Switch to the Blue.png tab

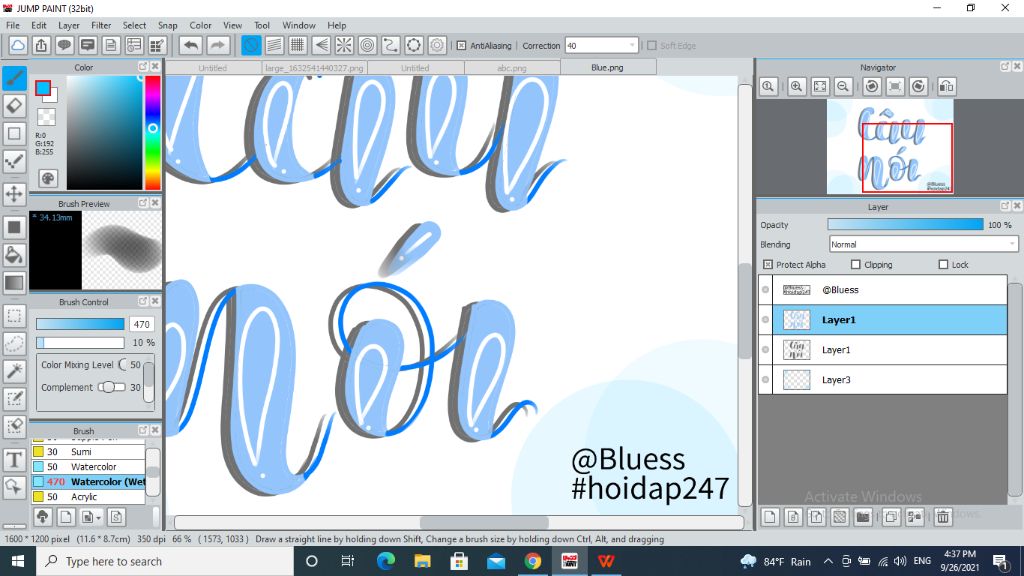(x=607, y=67)
